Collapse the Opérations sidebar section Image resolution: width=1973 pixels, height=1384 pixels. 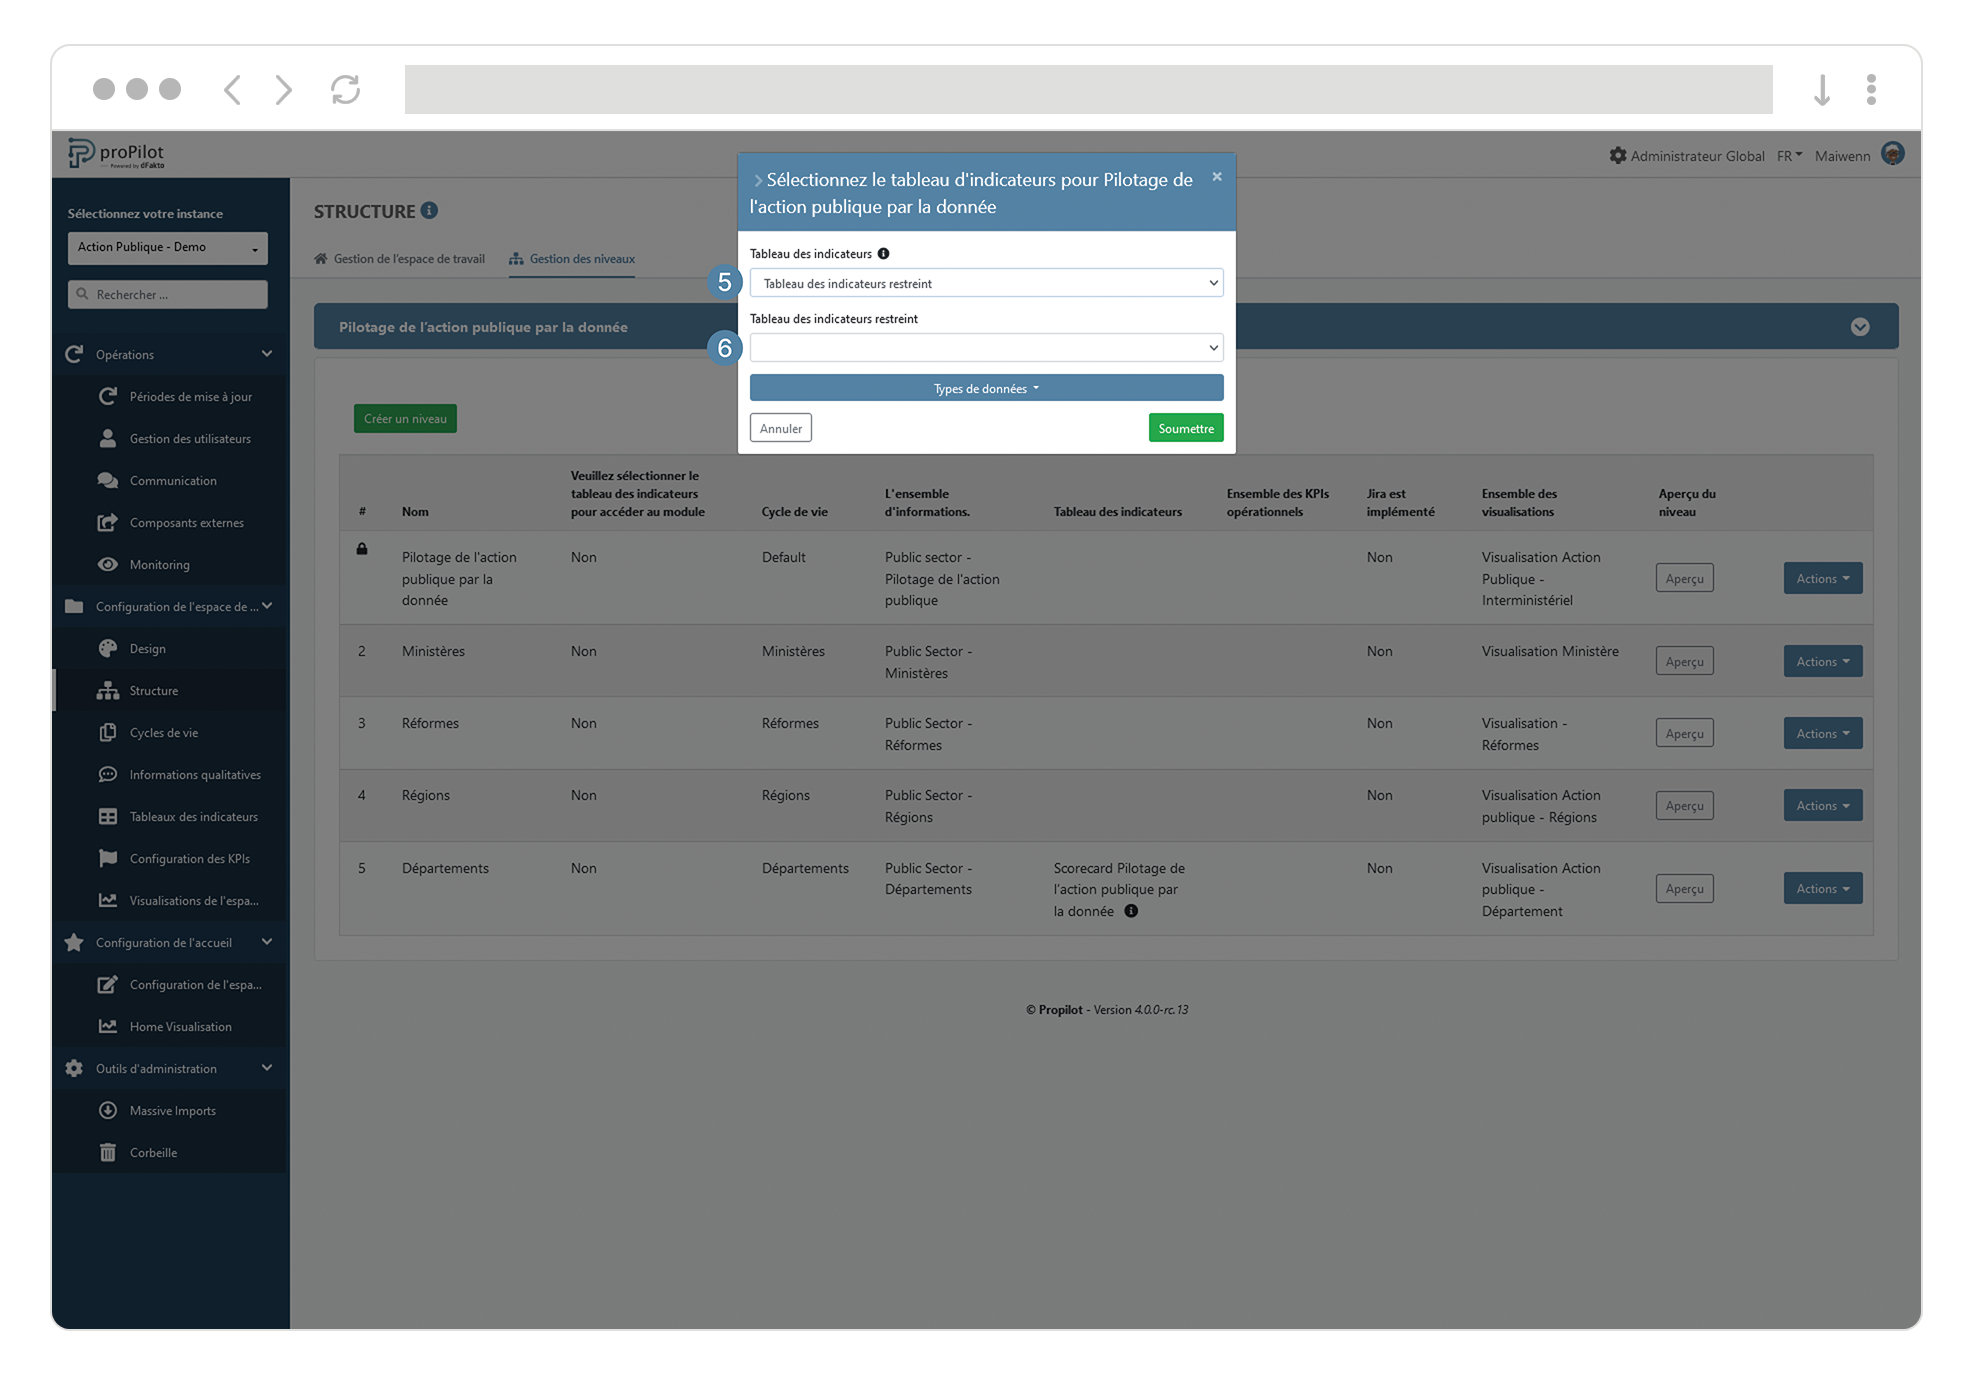(266, 354)
